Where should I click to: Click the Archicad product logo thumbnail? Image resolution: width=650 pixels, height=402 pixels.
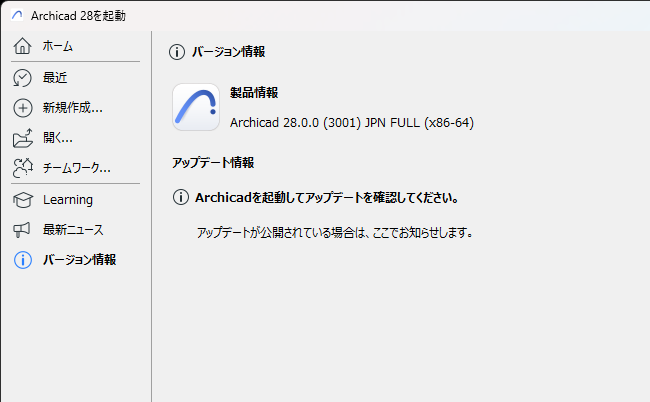click(x=196, y=107)
